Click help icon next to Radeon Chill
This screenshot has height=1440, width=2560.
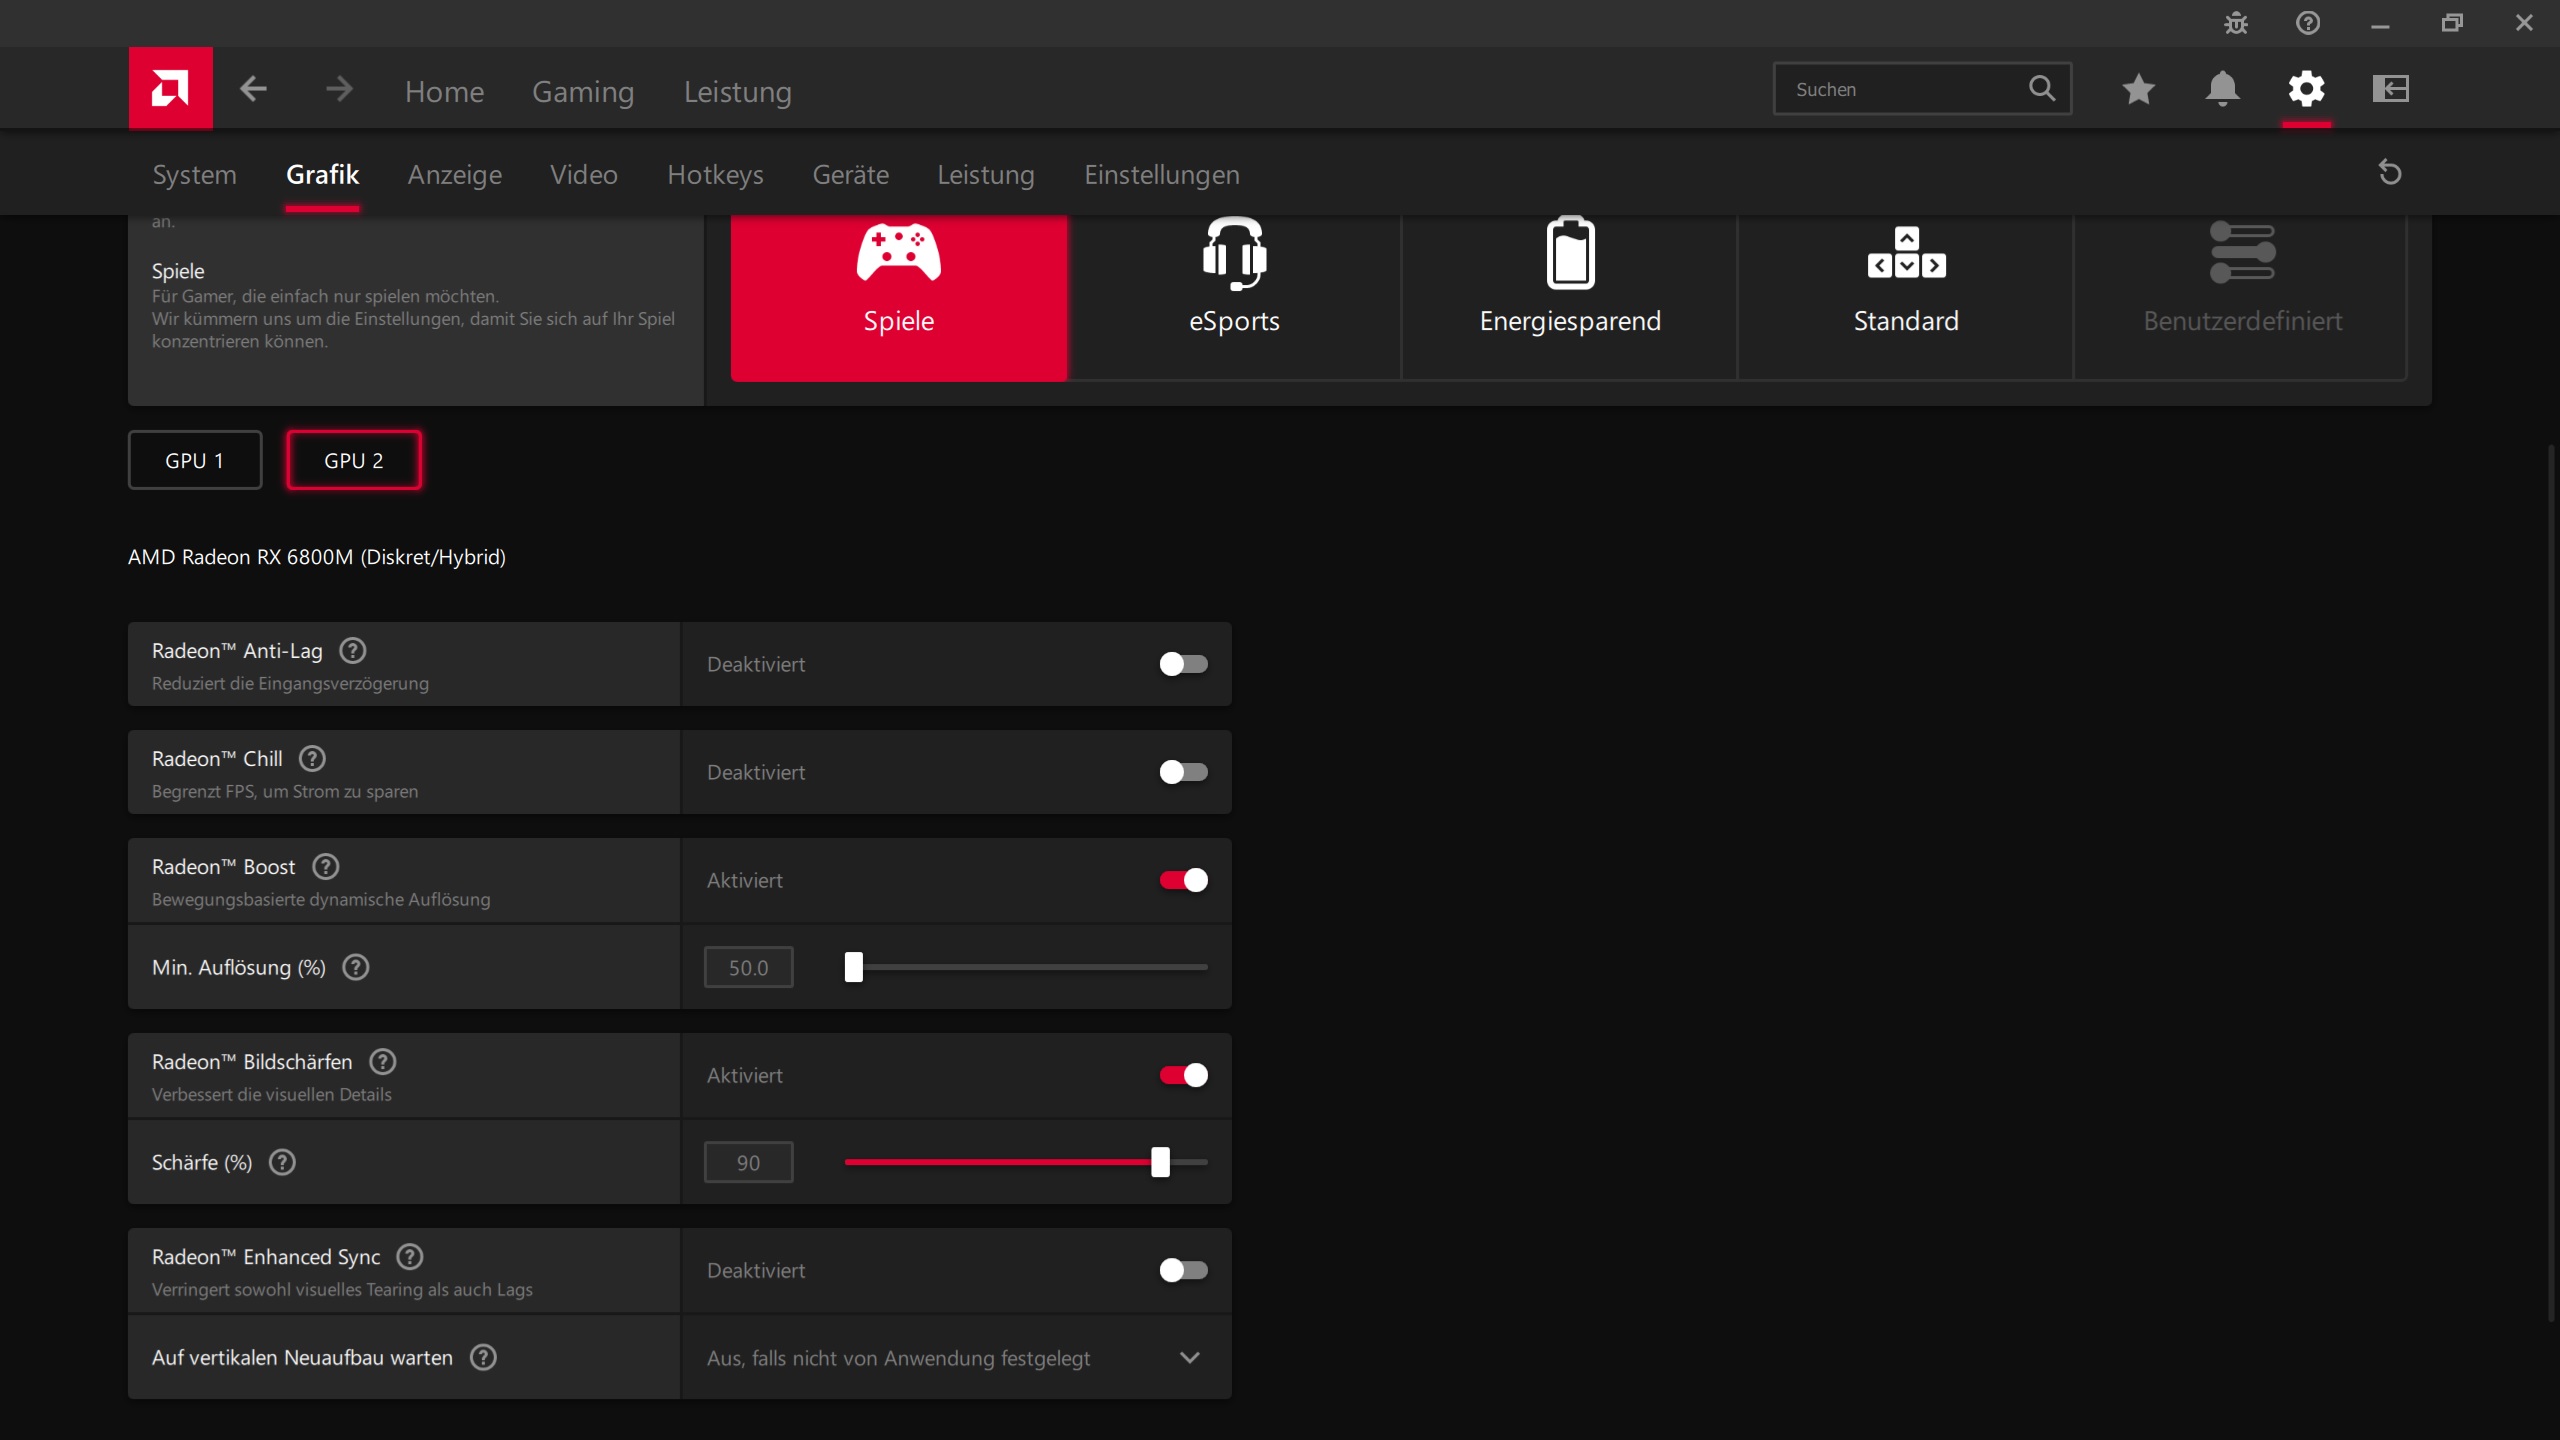point(312,759)
